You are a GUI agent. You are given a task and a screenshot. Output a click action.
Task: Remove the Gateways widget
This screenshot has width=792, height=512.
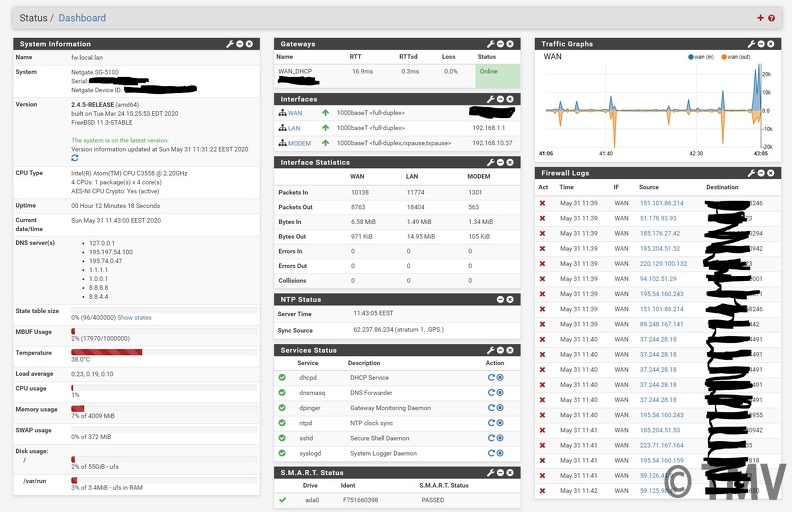coord(510,44)
